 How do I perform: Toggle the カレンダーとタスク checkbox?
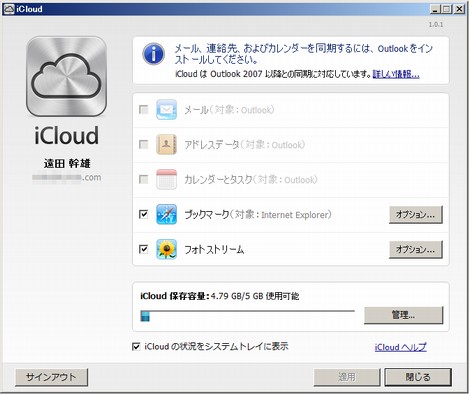tap(144, 179)
